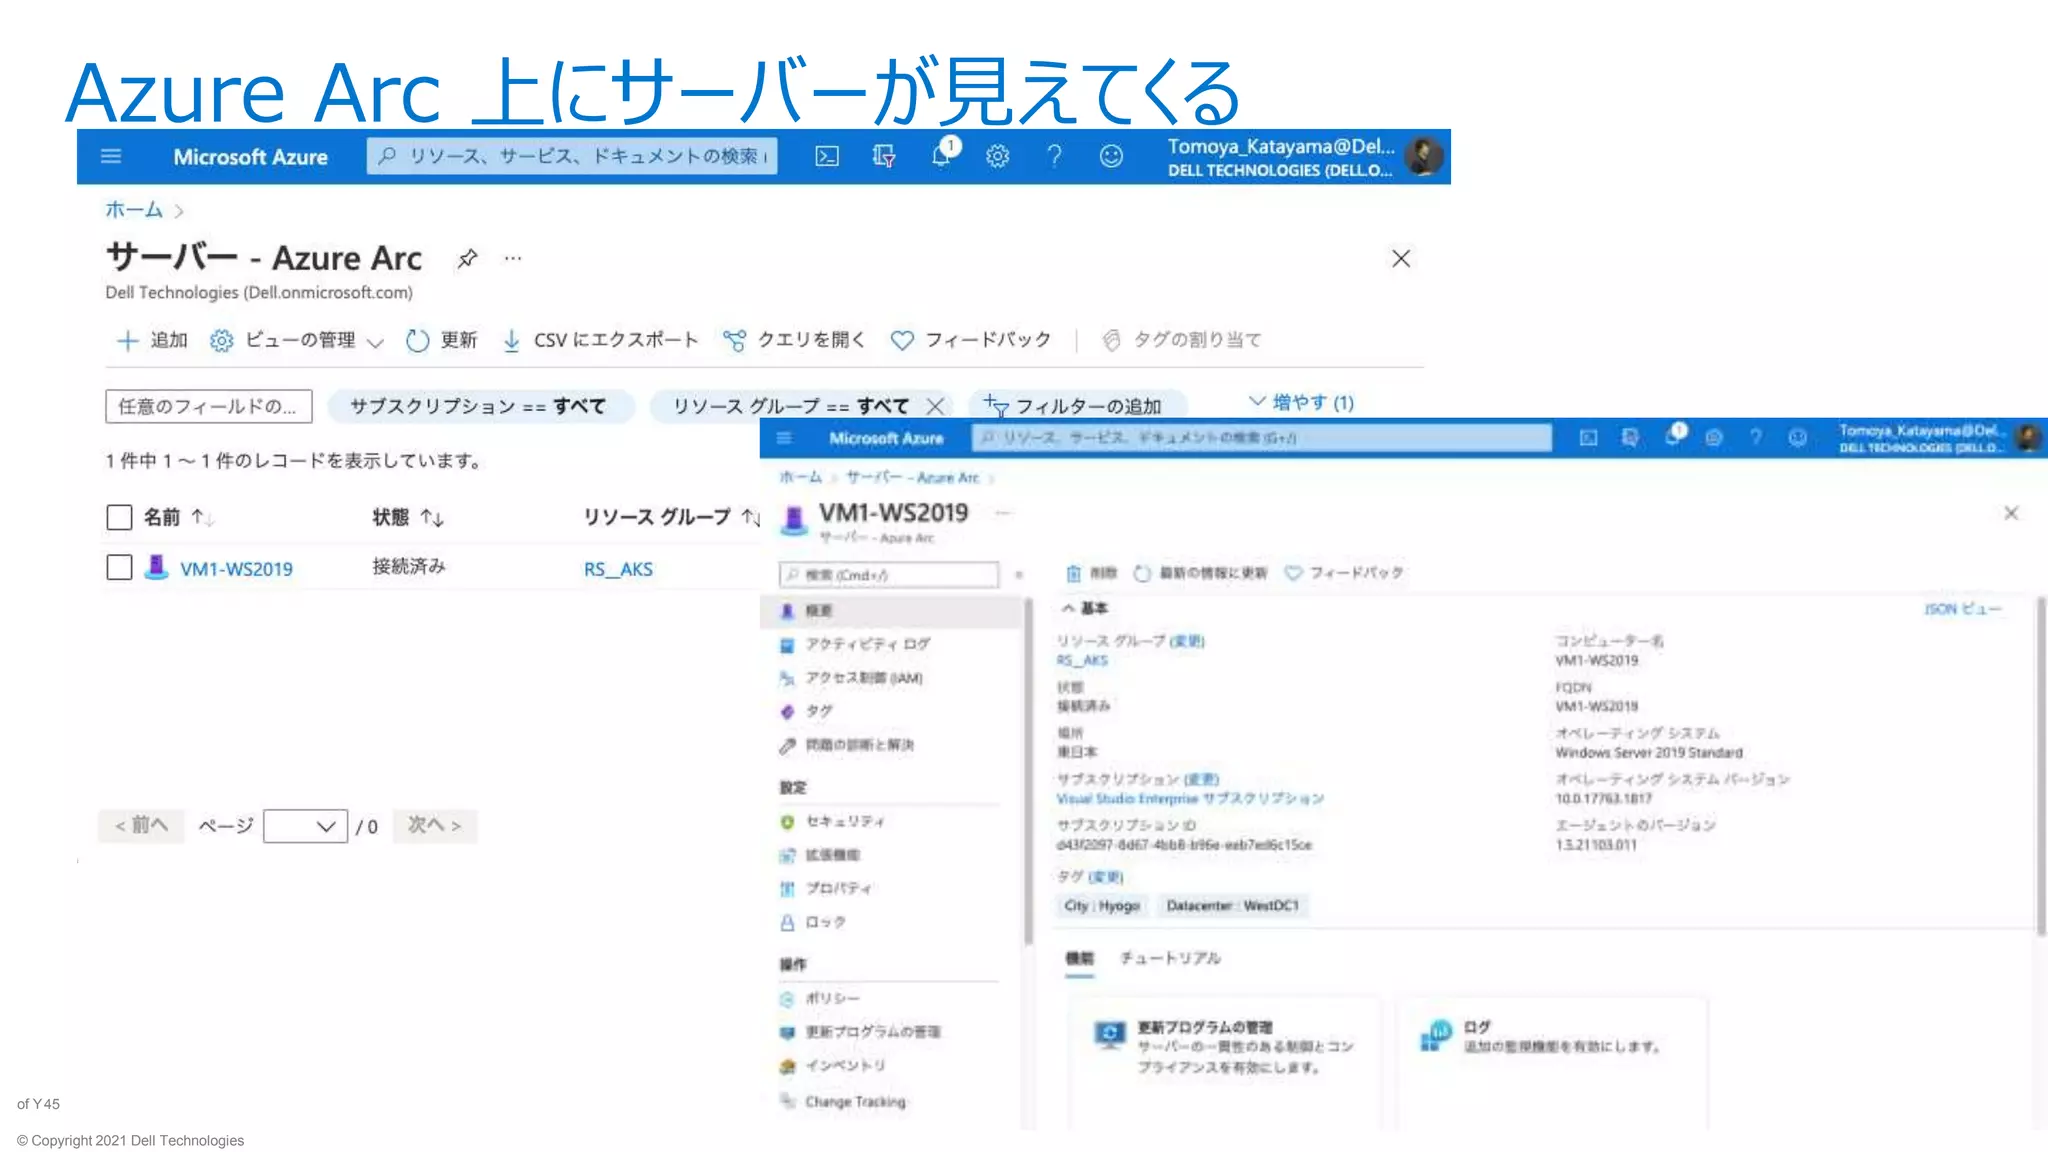The width and height of the screenshot is (2048, 1152).
Task: Open the page number dropdown
Action: (x=305, y=826)
